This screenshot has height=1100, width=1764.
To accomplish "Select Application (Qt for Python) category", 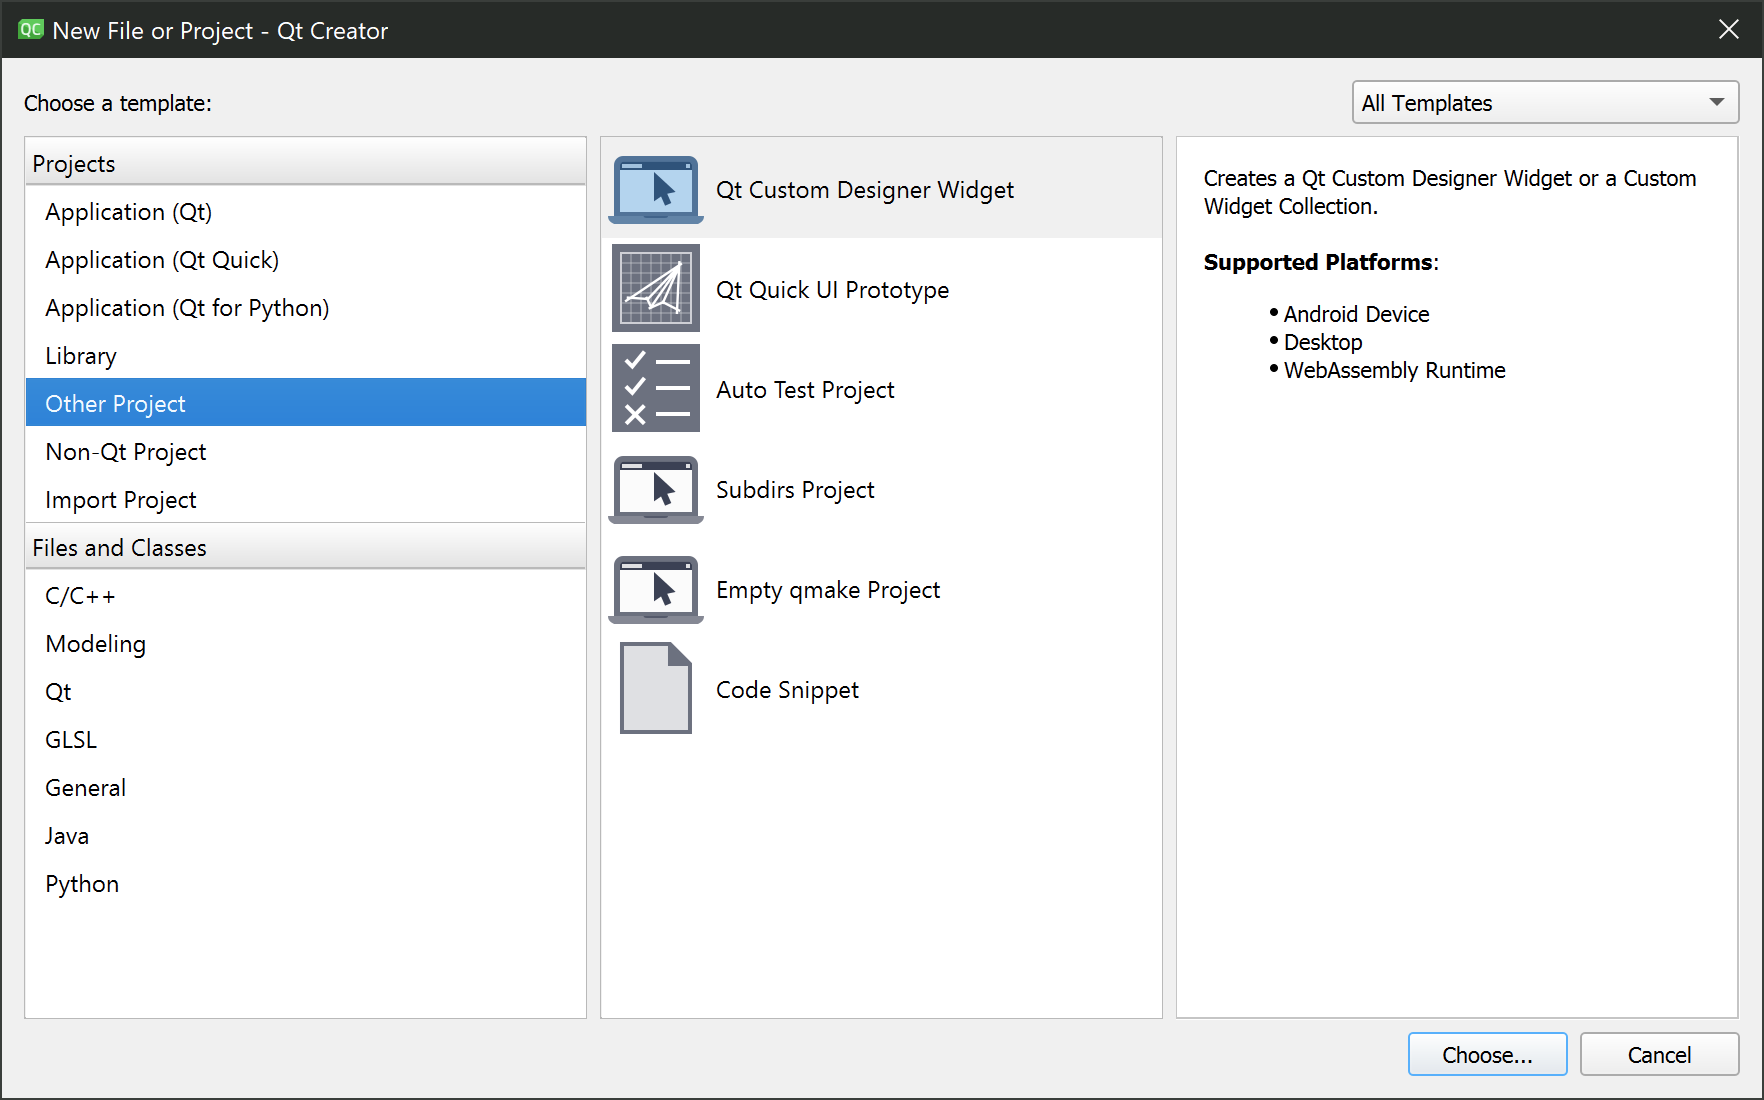I will tap(187, 308).
